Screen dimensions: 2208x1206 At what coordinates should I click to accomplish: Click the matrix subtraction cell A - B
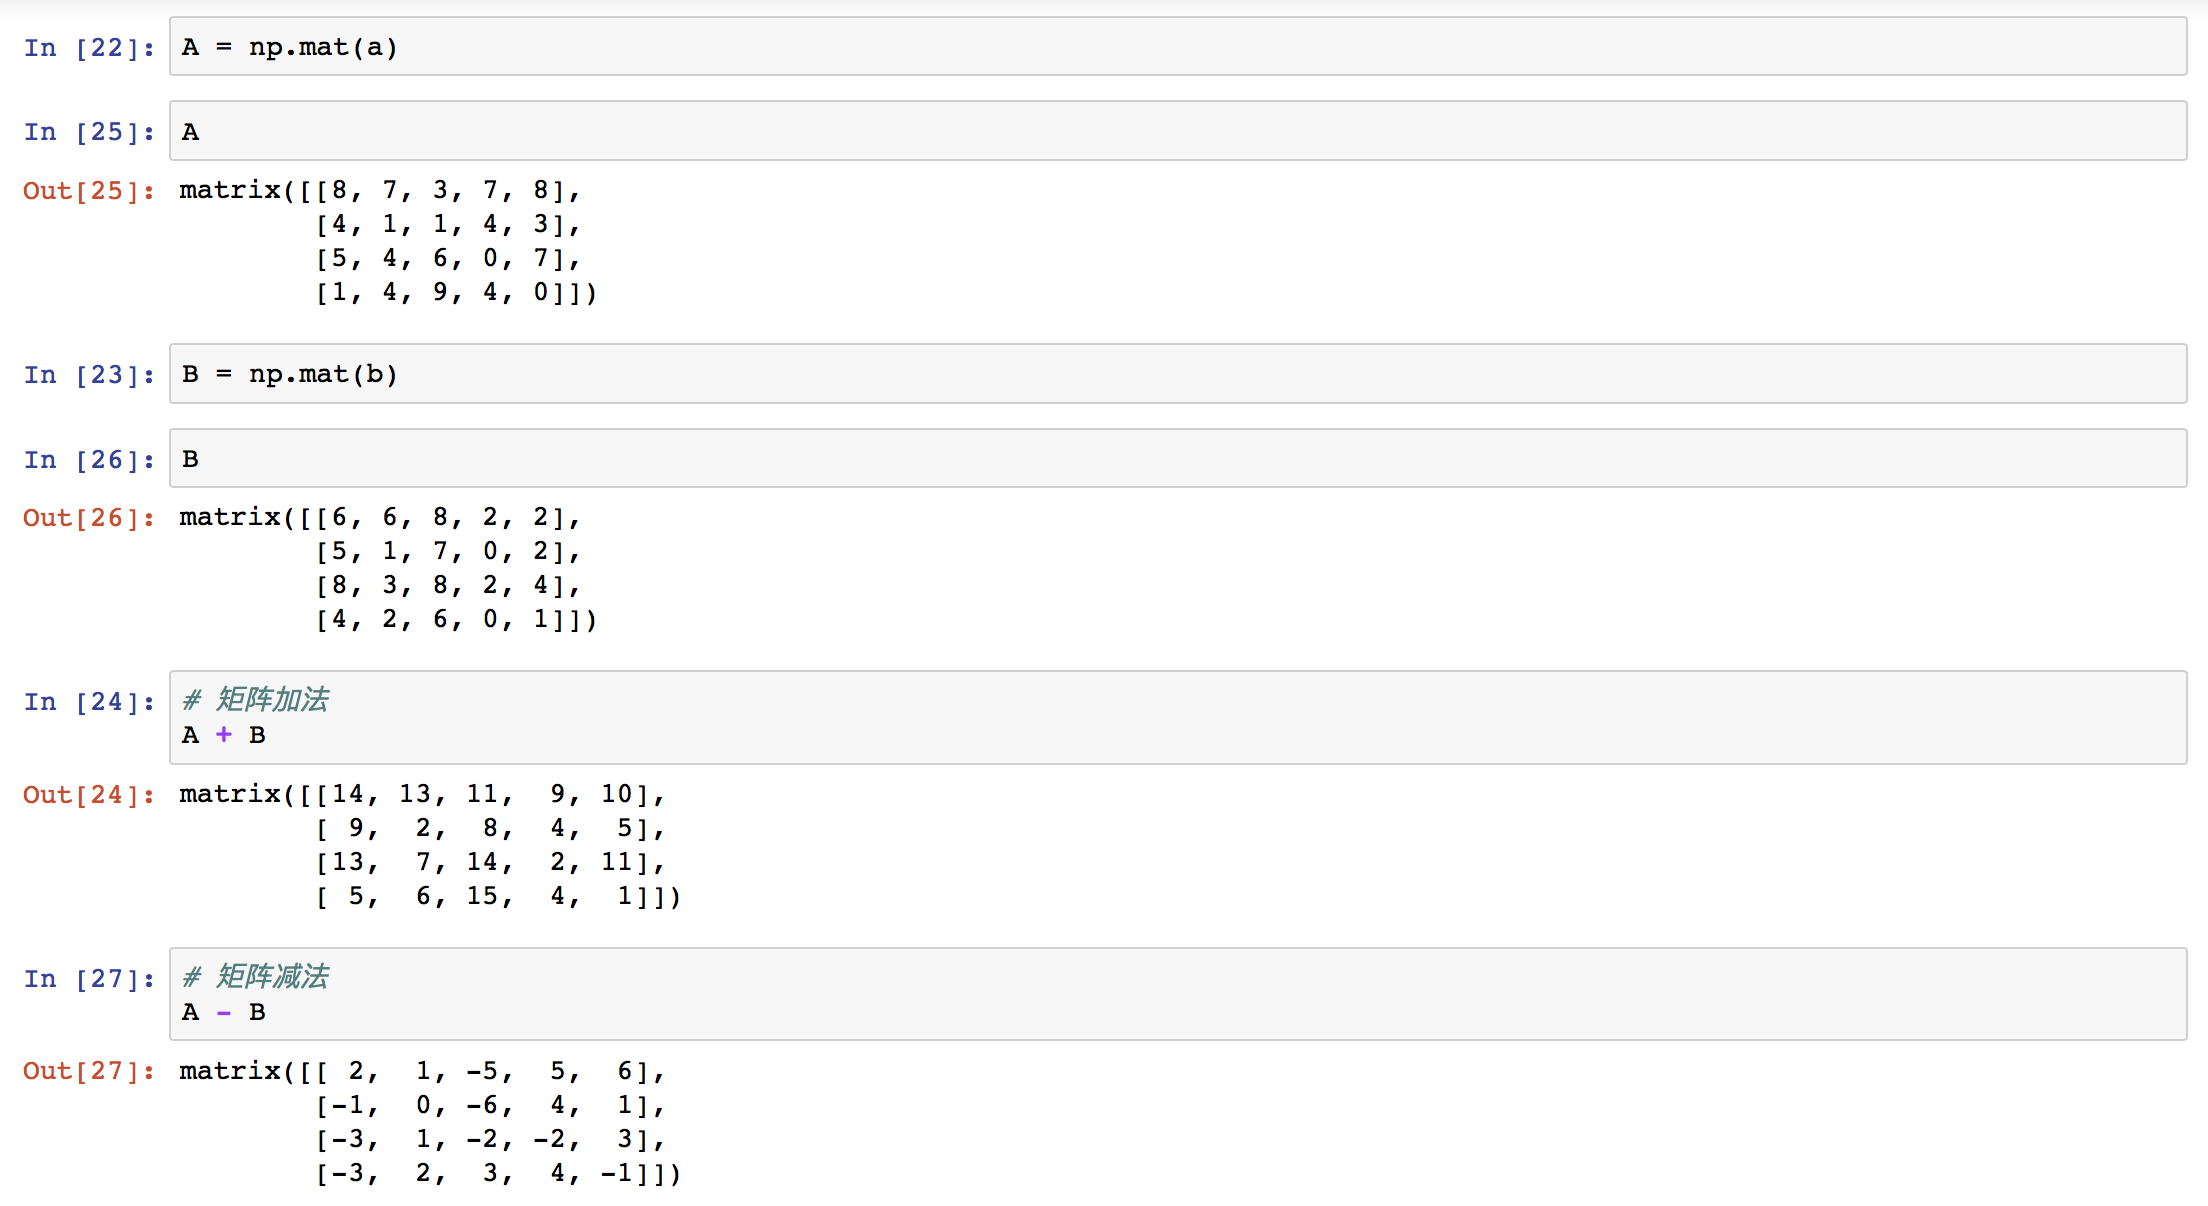point(1178,994)
